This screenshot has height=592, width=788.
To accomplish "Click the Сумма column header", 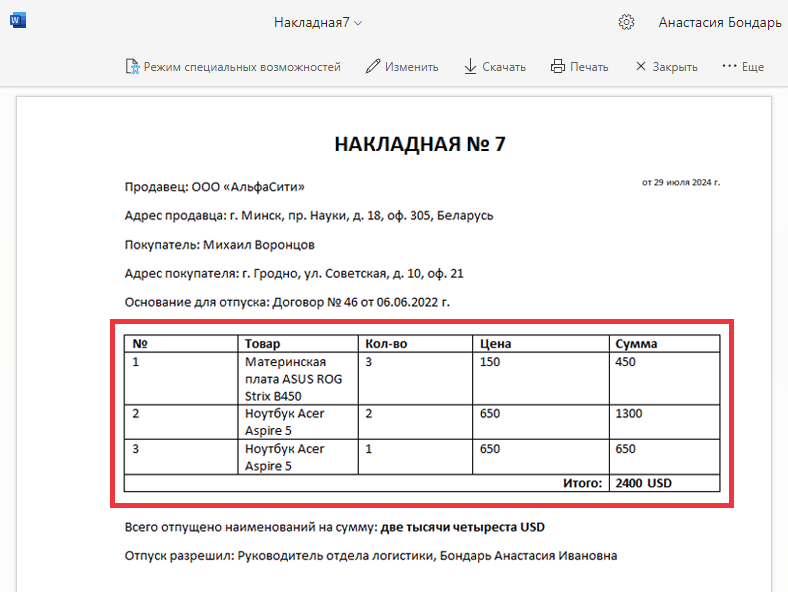I will click(x=664, y=344).
